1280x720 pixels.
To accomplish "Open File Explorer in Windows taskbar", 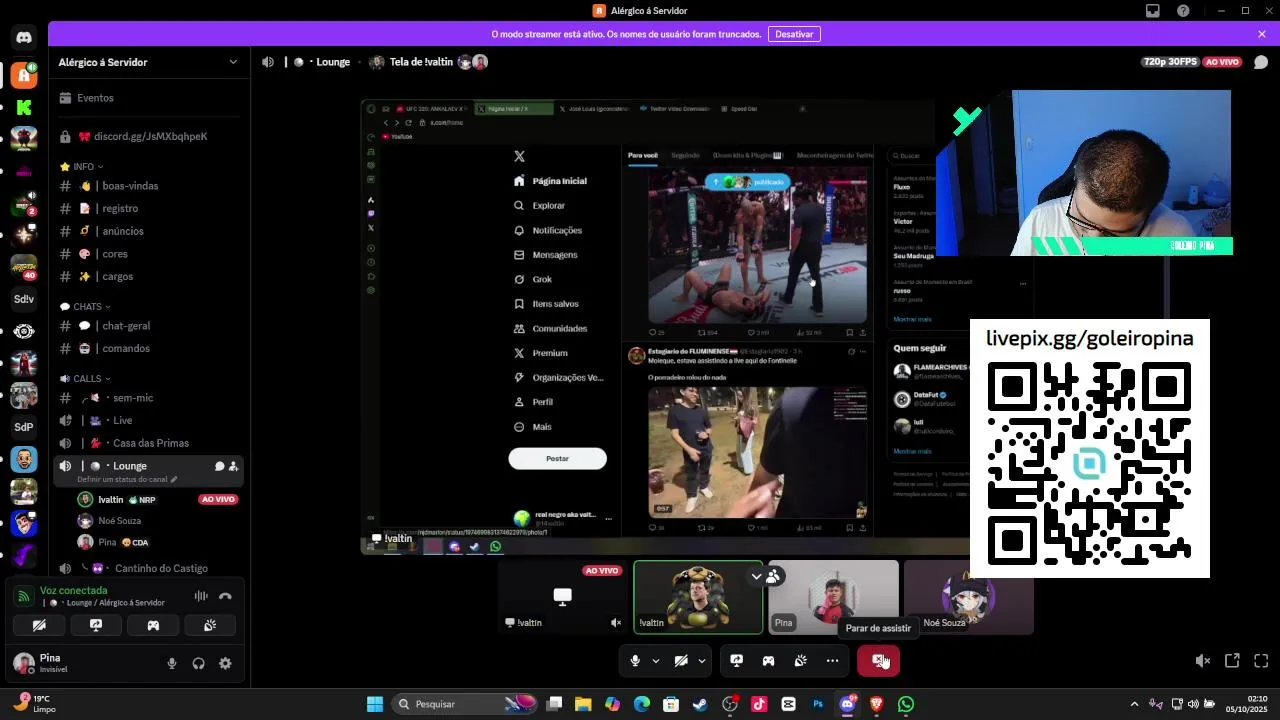I will (x=583, y=704).
